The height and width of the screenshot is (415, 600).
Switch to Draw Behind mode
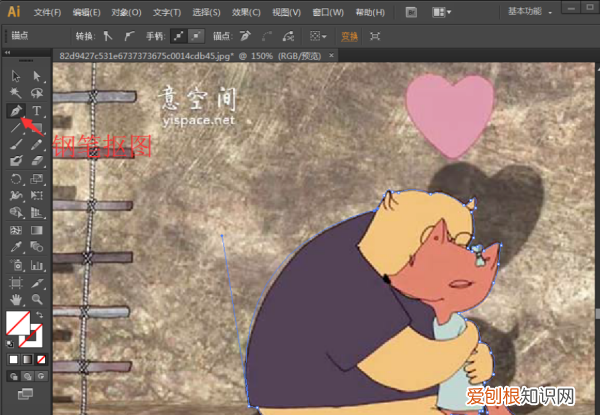pyautogui.click(x=27, y=376)
